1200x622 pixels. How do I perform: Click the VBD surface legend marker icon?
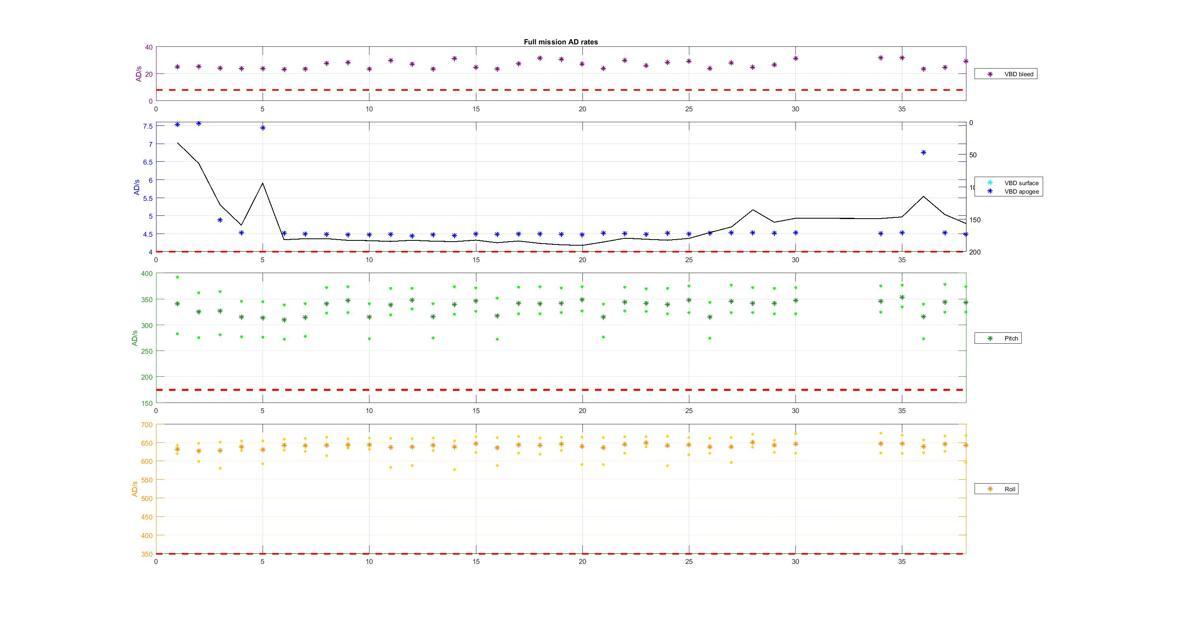click(x=991, y=183)
